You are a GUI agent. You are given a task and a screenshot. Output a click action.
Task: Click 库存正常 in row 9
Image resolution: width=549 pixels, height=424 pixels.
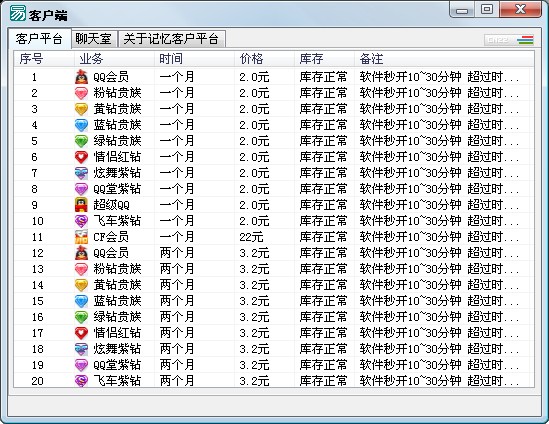tap(324, 205)
